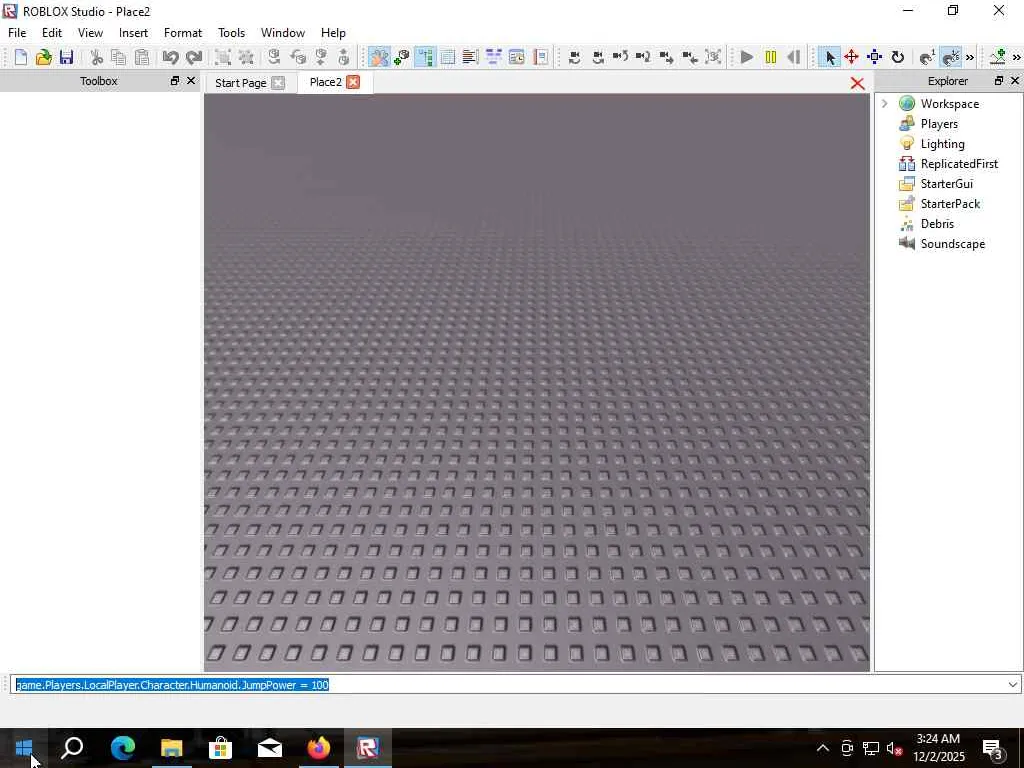Screen dimensions: 1024x768
Task: Switch to the Start Page tab
Action: [x=240, y=83]
